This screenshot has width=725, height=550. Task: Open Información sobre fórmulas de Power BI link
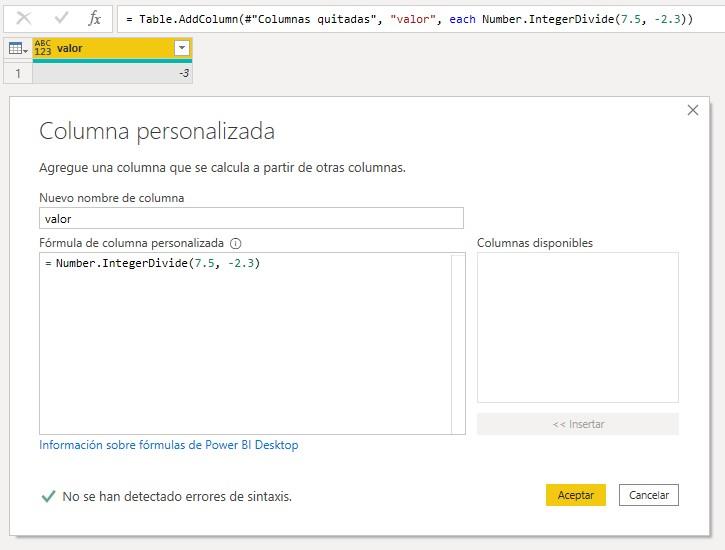tap(168, 445)
